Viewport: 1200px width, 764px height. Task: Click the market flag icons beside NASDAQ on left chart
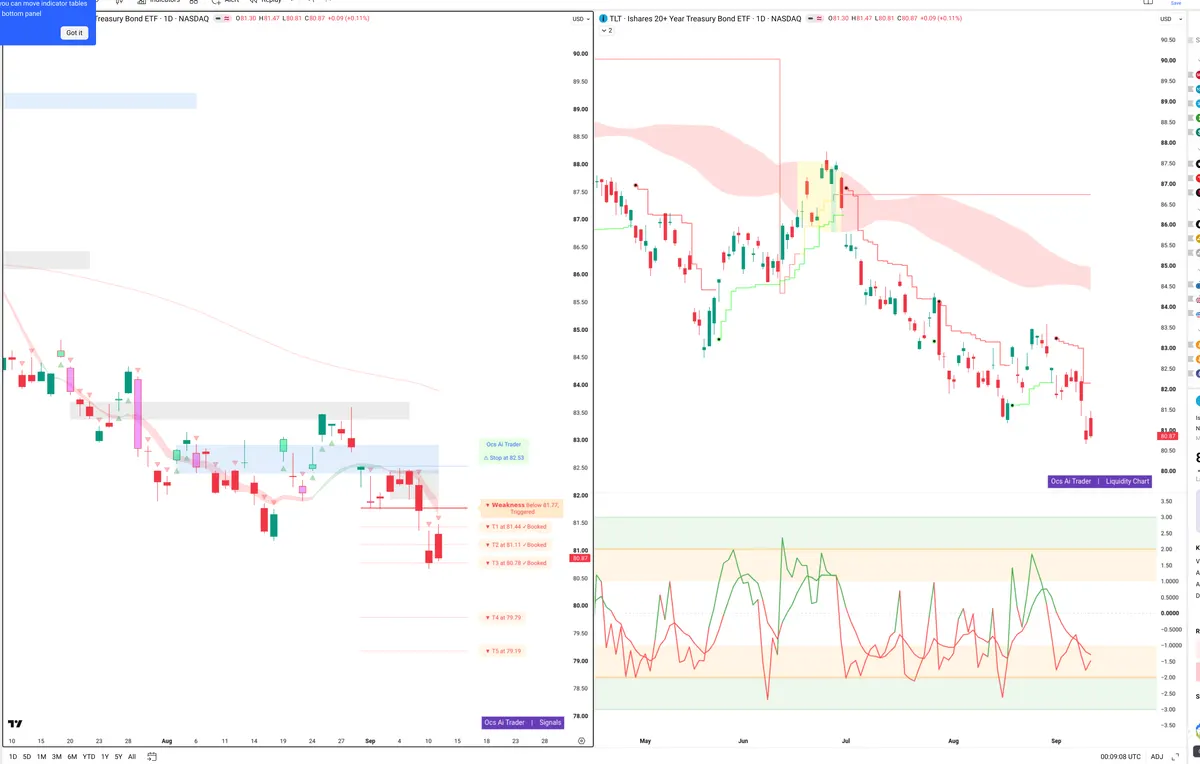pos(220,18)
